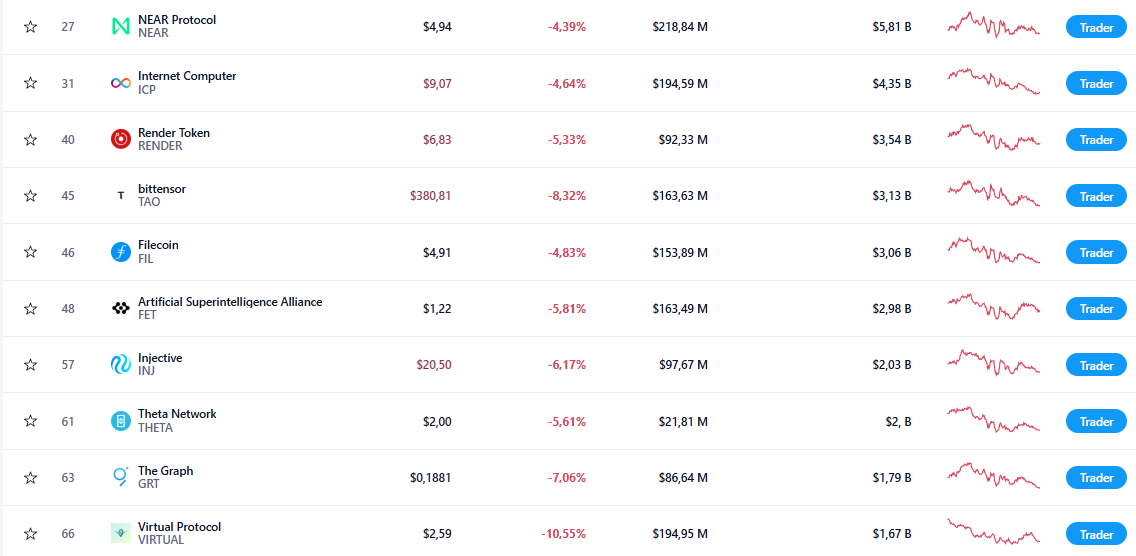1136x556 pixels.
Task: Click the Theta Network logo
Action: 121,421
